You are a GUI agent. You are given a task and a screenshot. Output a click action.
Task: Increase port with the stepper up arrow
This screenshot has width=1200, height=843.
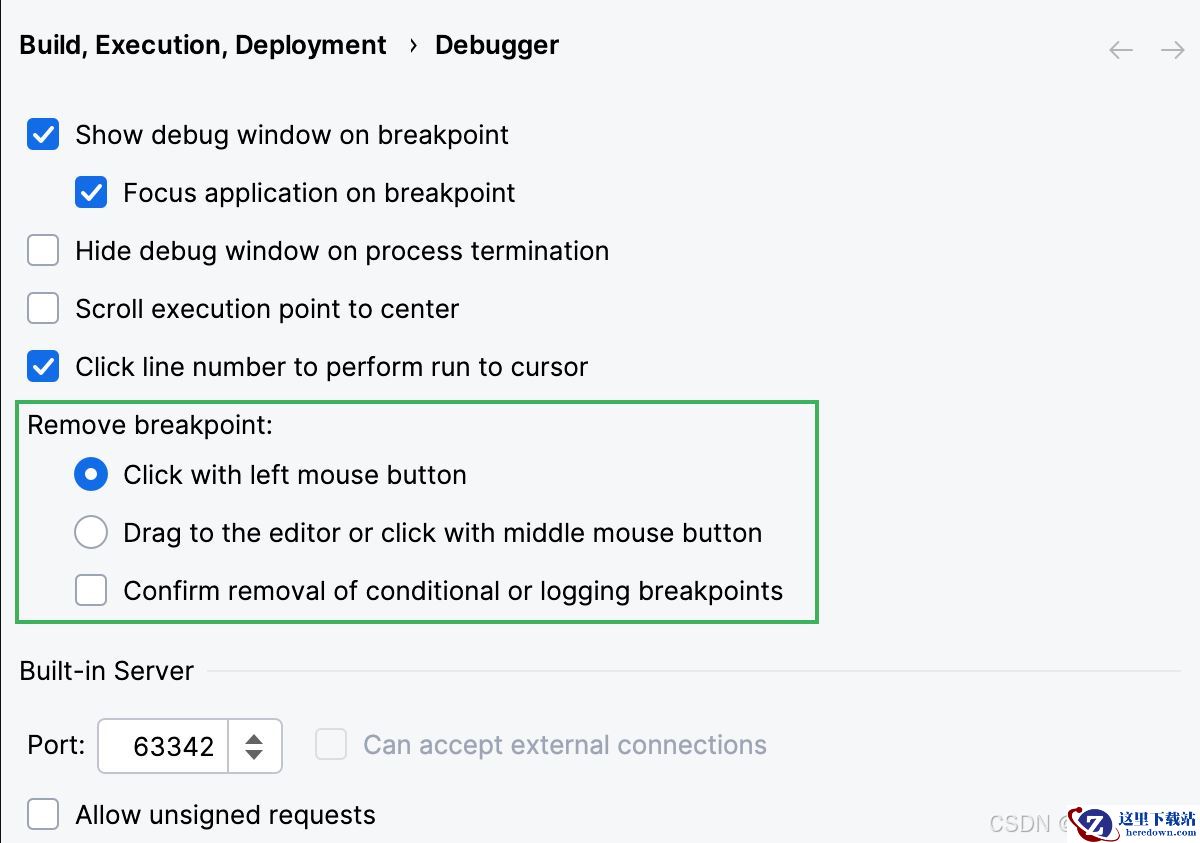point(254,739)
